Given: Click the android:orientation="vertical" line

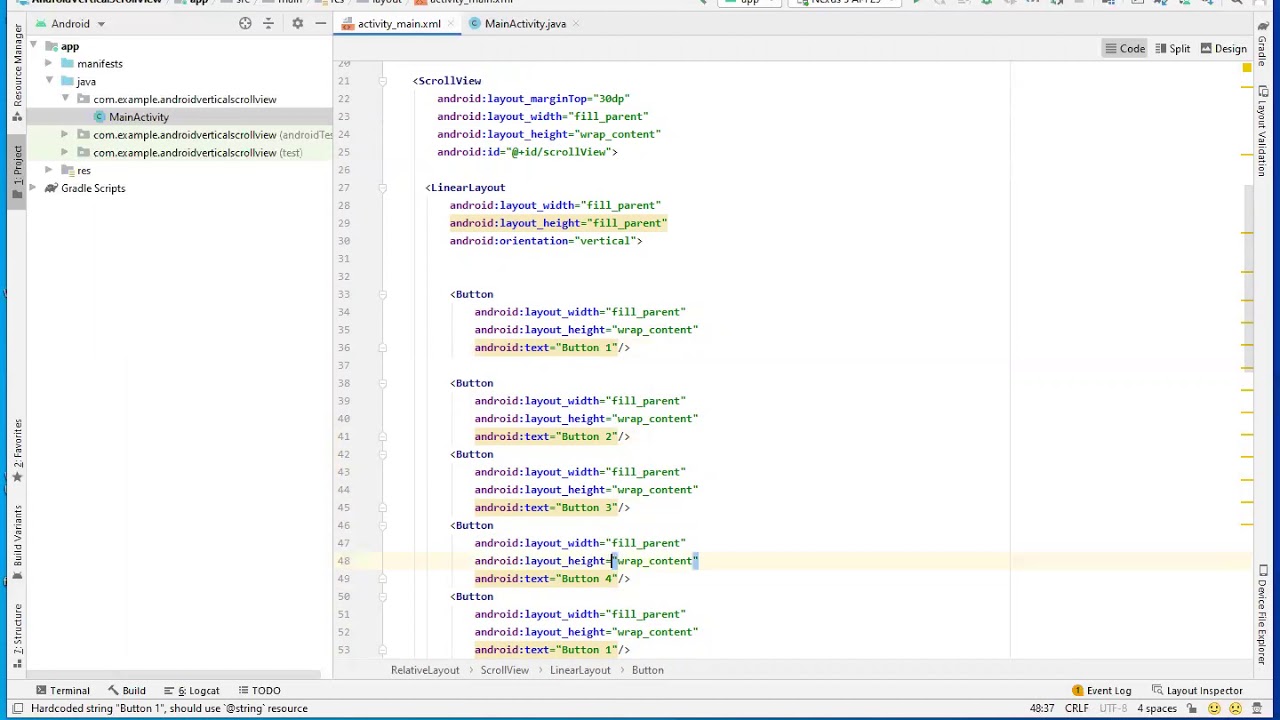Looking at the screenshot, I should 546,241.
